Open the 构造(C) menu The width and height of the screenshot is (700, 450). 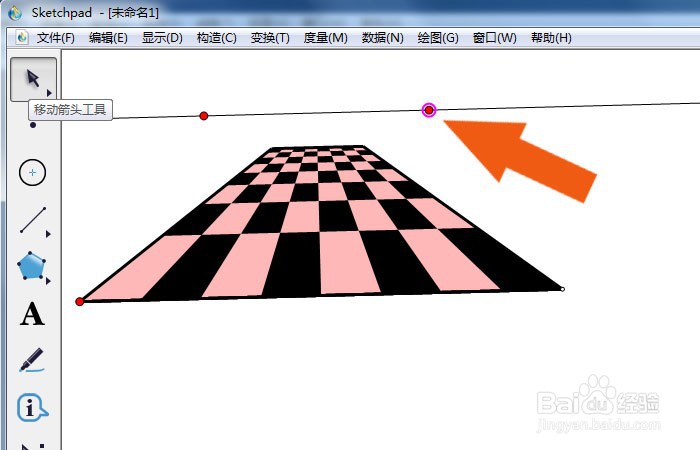pos(217,38)
